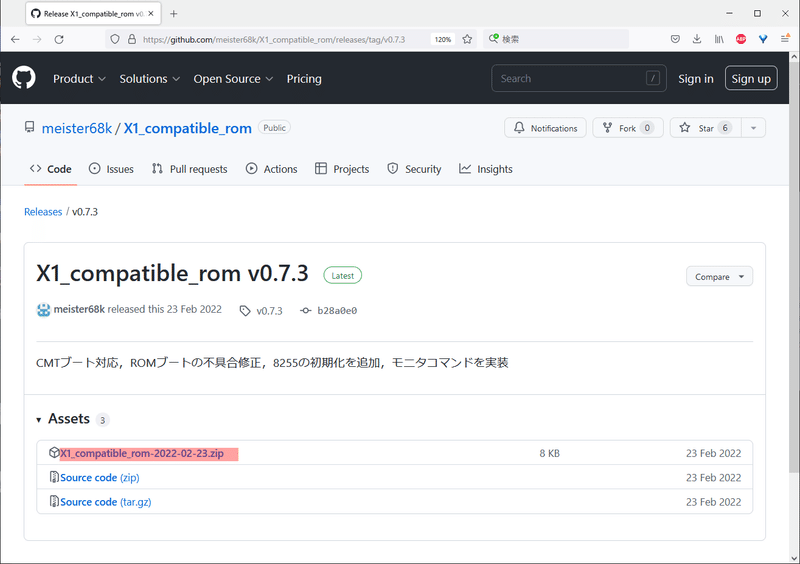Switch to the Issues tab
Screen dimensions: 800x564
tap(111, 169)
